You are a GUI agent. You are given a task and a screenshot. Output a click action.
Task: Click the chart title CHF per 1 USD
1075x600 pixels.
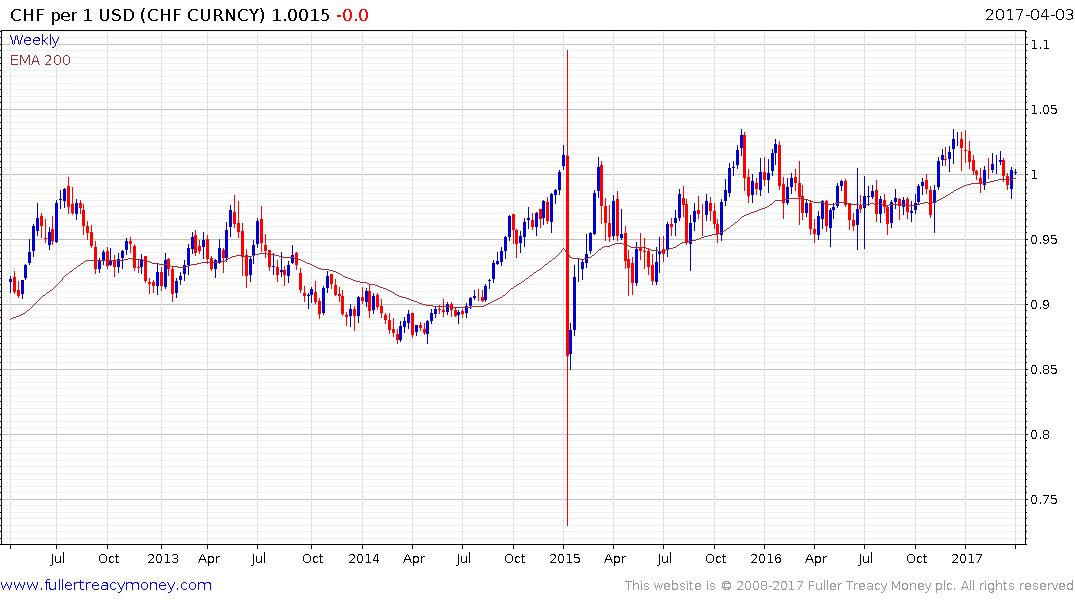73,15
